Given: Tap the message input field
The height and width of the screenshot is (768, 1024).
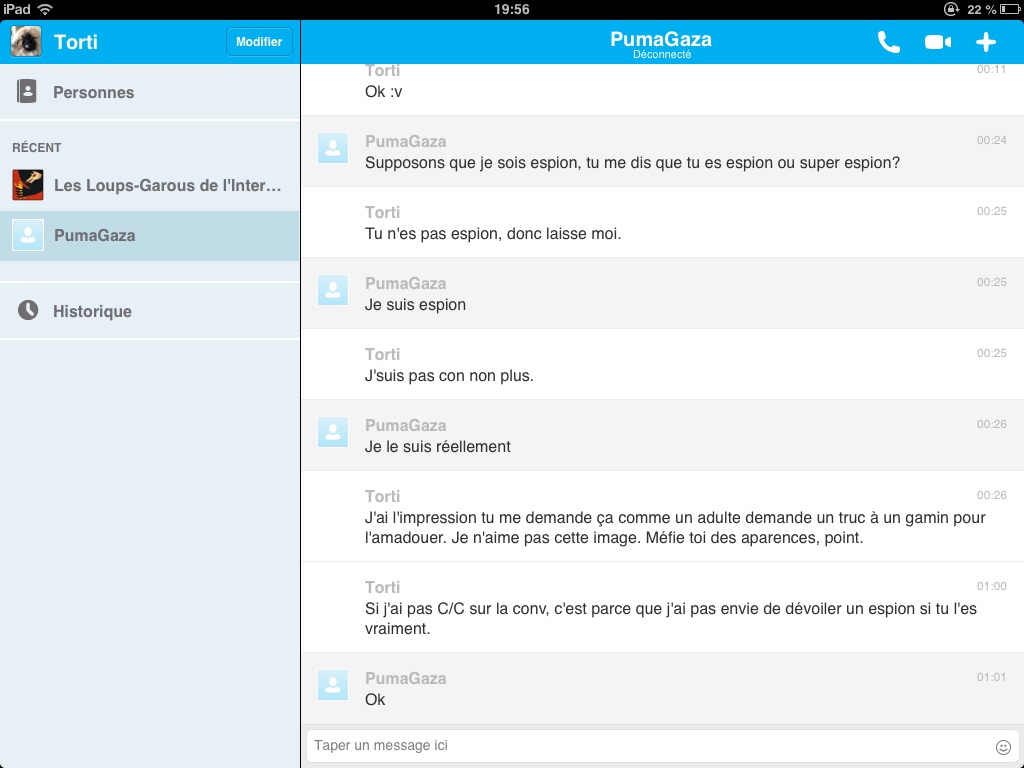Looking at the screenshot, I should click(x=648, y=746).
